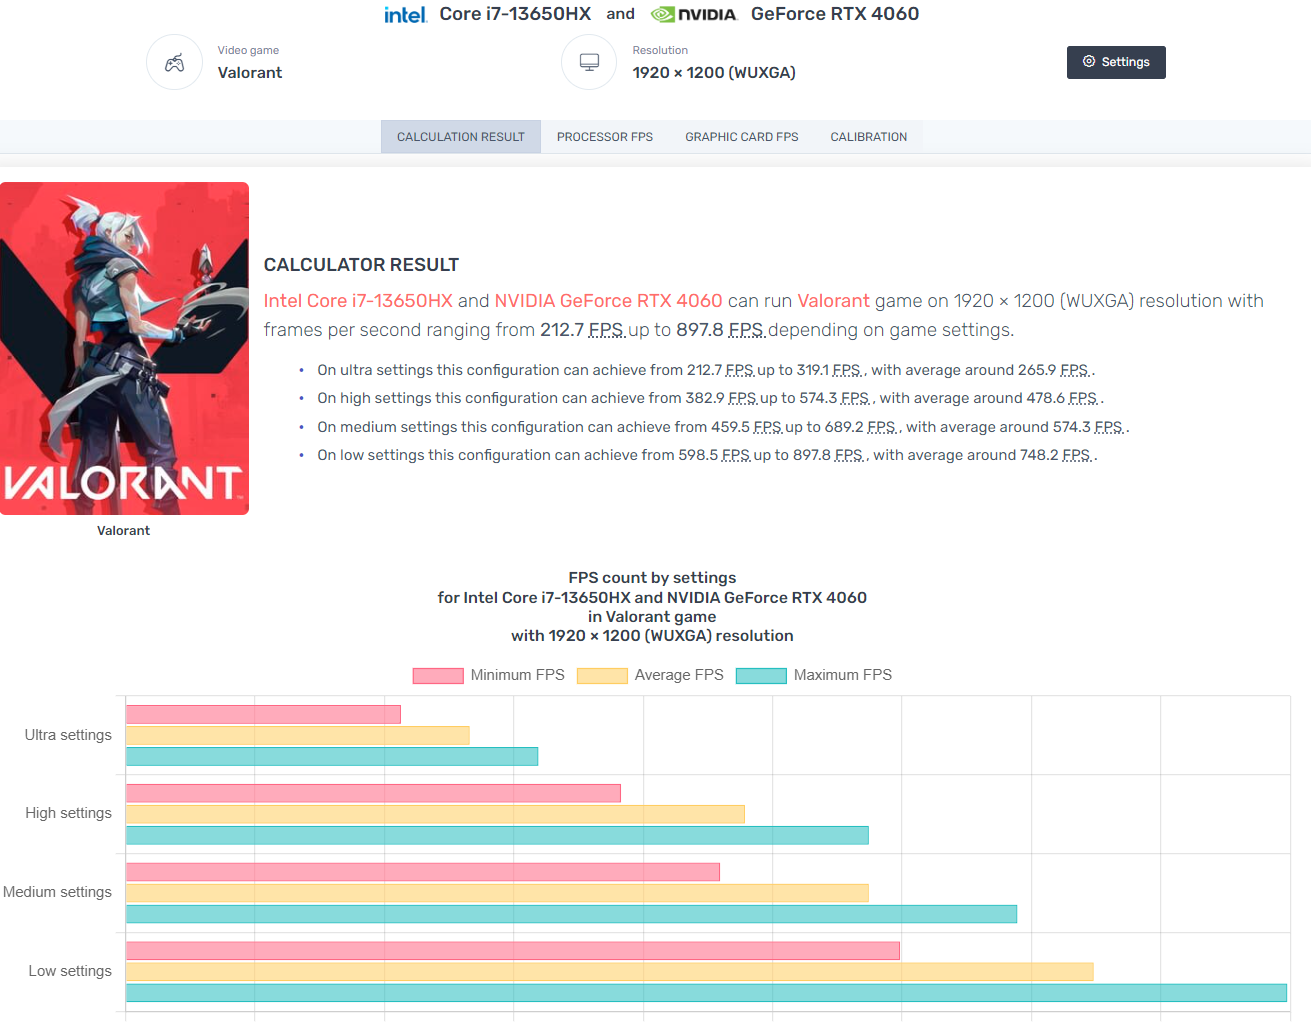This screenshot has height=1026, width=1311.
Task: Toggle Minimum FPS legend swatch
Action: point(438,676)
